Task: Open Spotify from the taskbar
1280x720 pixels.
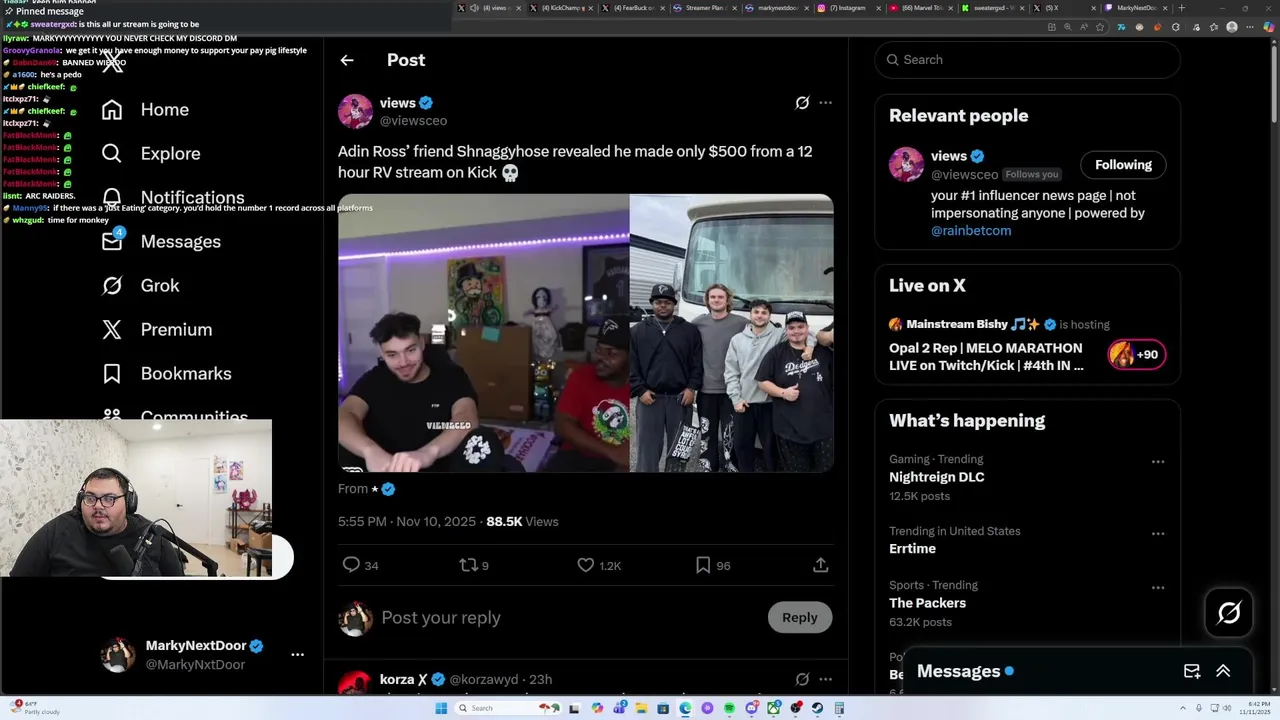Action: [x=729, y=709]
